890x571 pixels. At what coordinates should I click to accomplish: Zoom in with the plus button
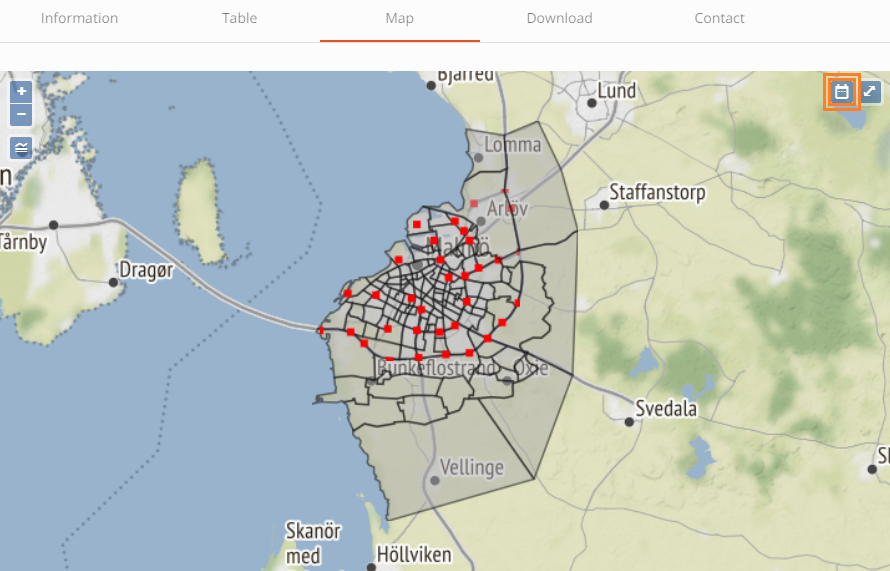click(21, 91)
